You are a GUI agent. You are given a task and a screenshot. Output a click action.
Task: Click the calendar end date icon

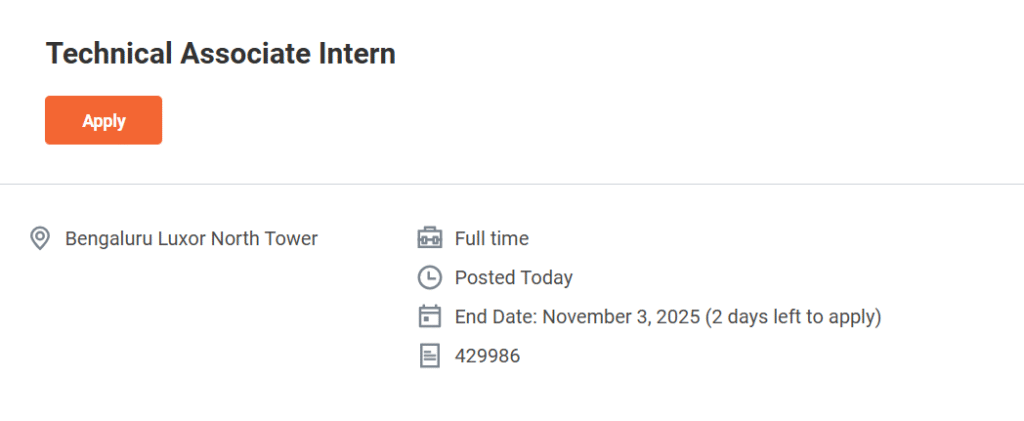click(x=429, y=316)
